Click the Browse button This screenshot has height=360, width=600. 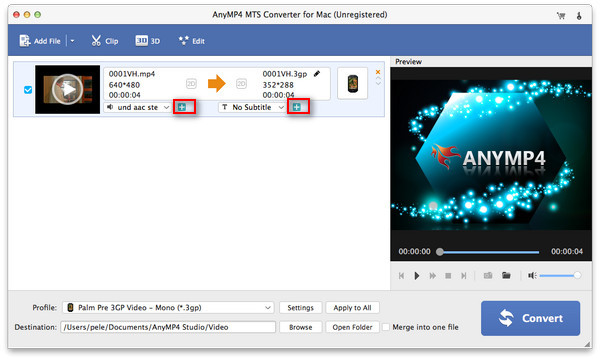pyautogui.click(x=300, y=327)
